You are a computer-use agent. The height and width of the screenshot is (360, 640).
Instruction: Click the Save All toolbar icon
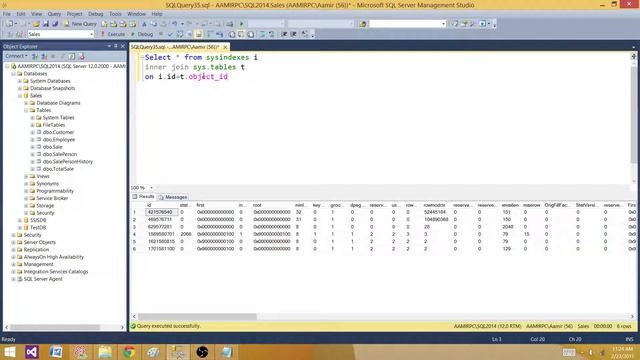[55, 24]
